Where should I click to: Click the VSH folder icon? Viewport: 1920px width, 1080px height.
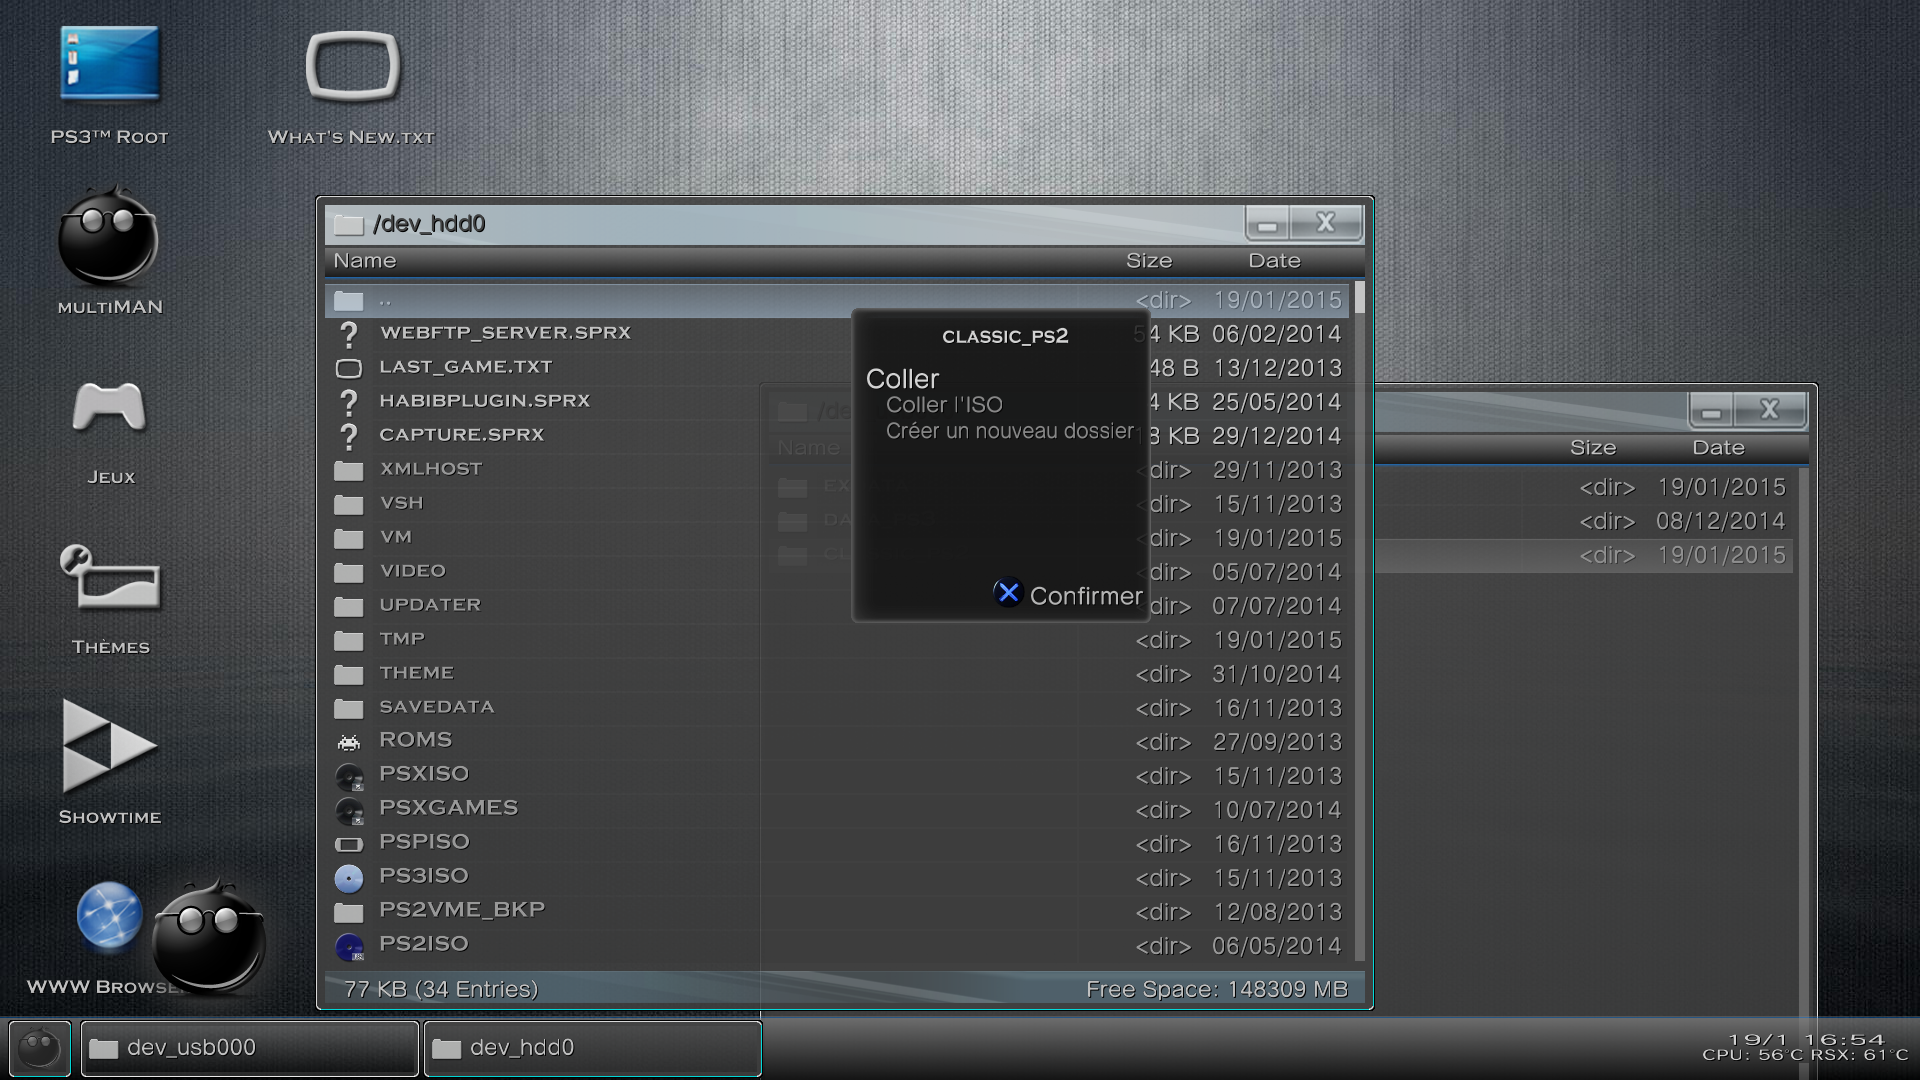pos(348,504)
